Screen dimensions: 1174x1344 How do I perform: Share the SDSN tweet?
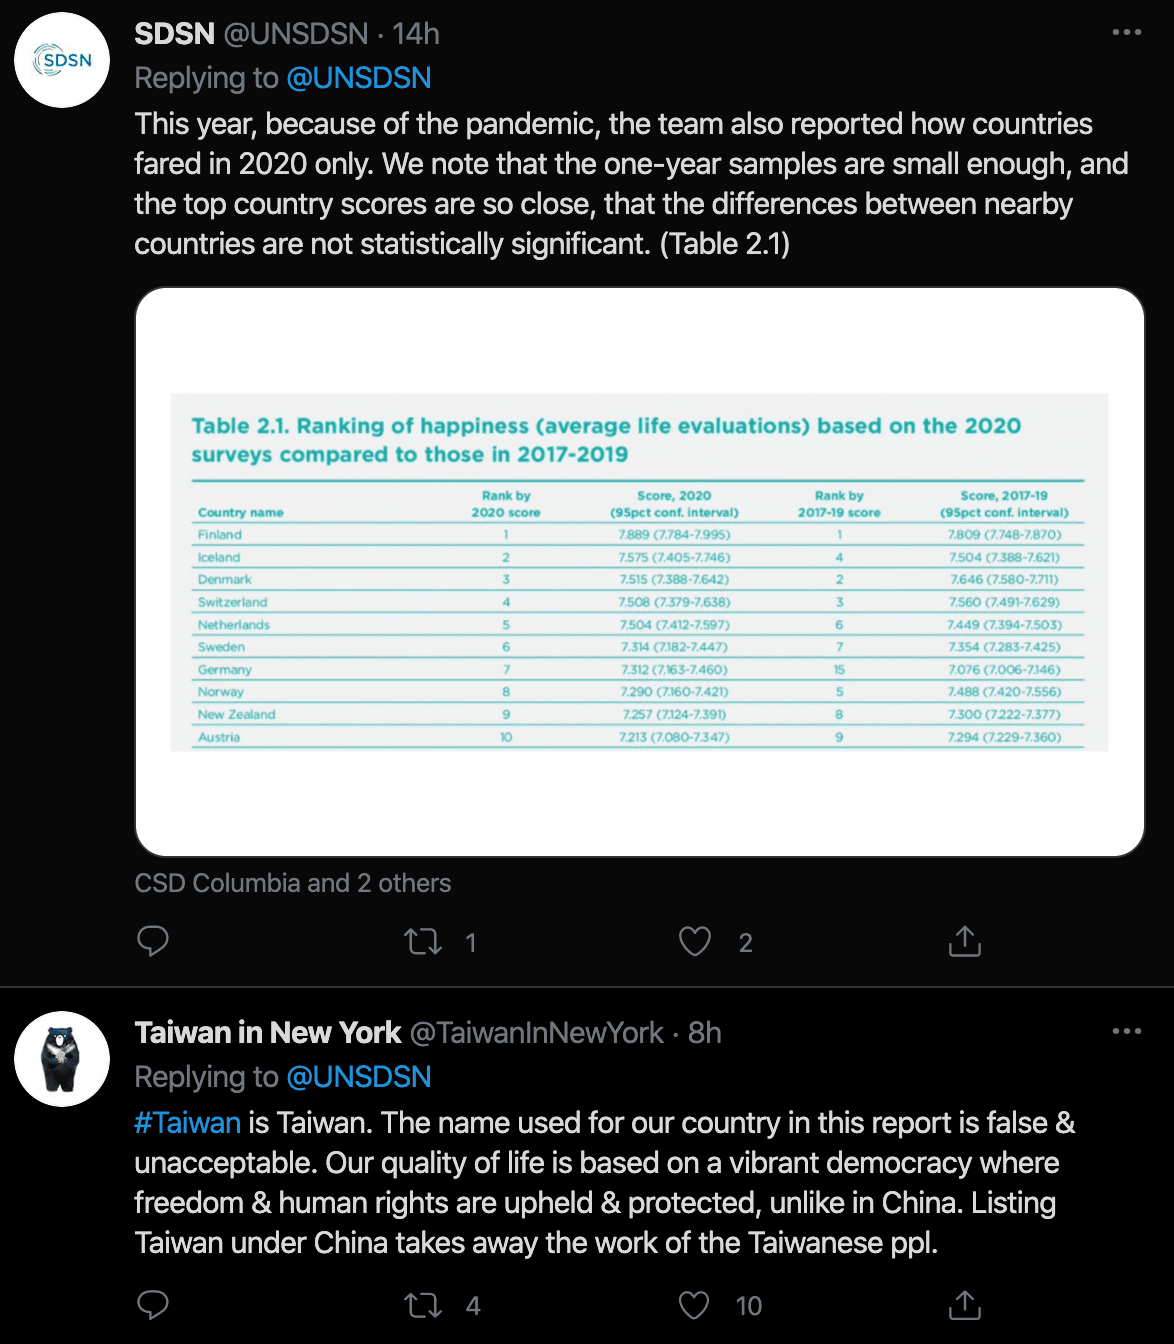click(x=964, y=941)
